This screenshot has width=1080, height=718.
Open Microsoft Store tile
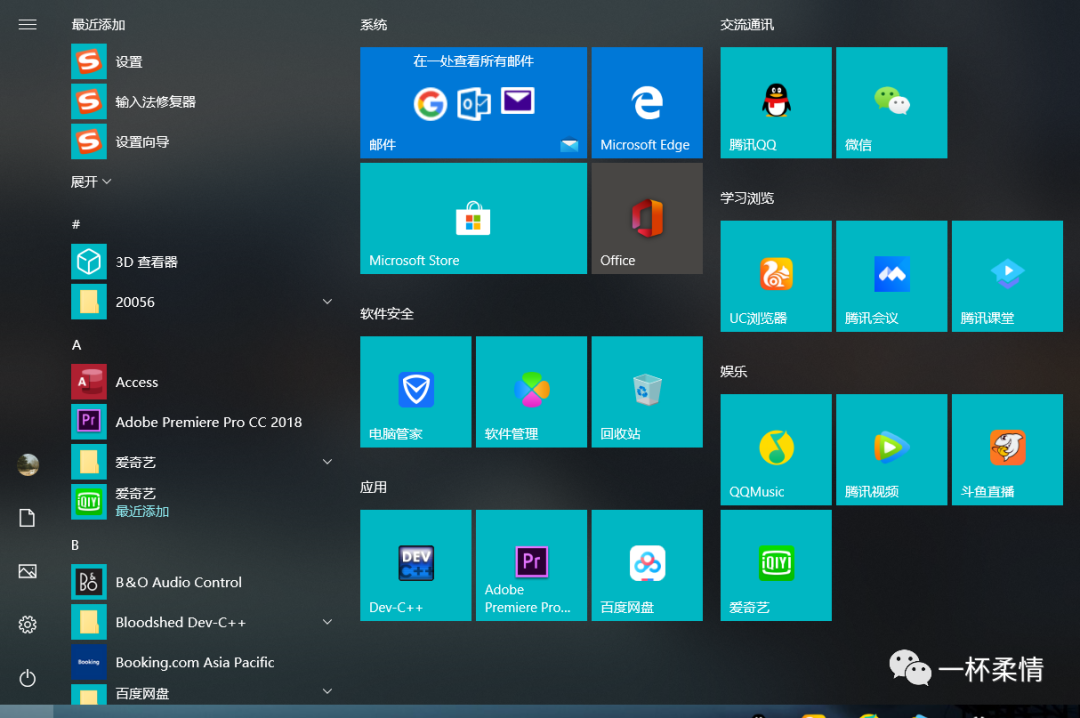pyautogui.click(x=473, y=218)
